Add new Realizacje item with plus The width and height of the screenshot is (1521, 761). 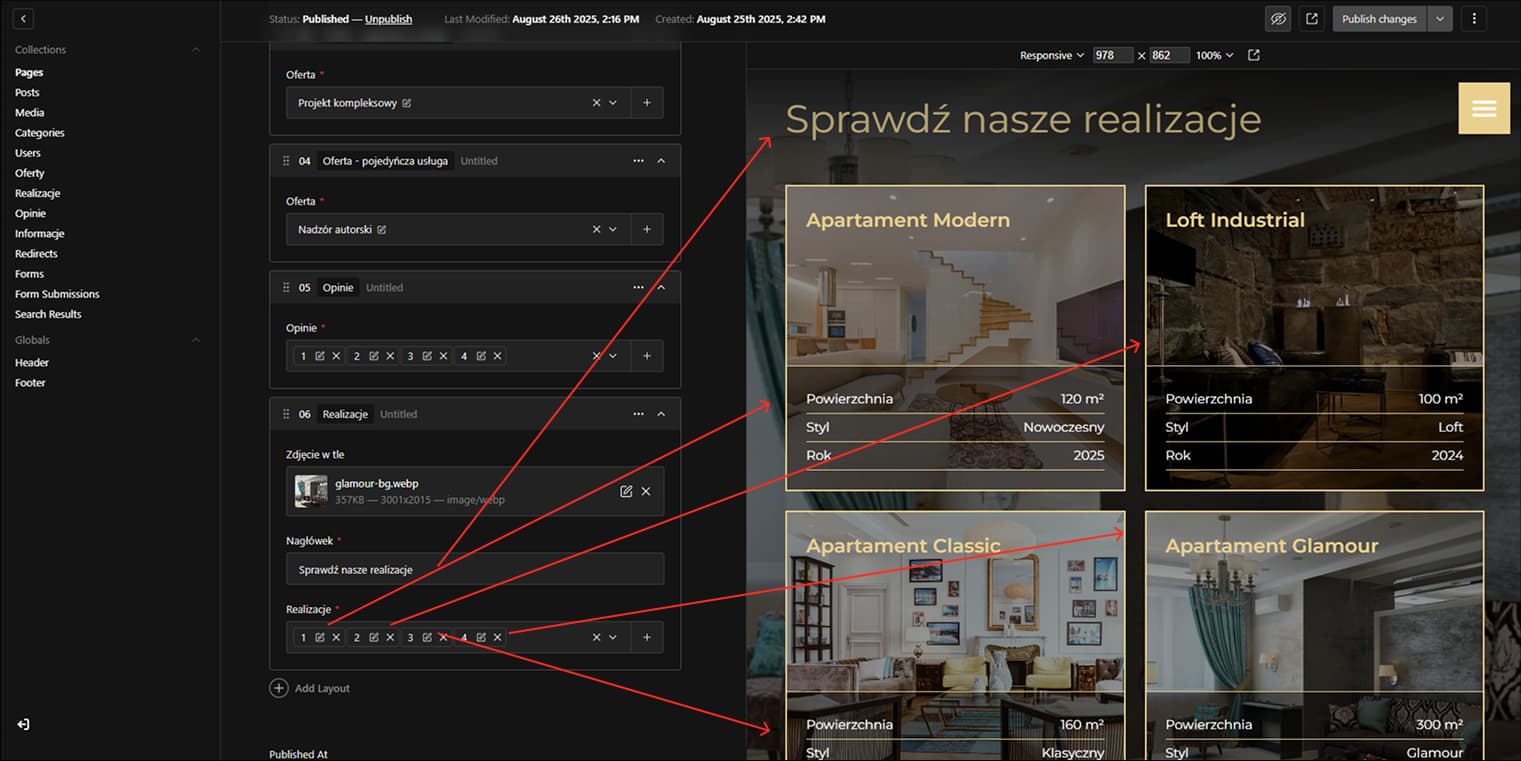click(647, 637)
